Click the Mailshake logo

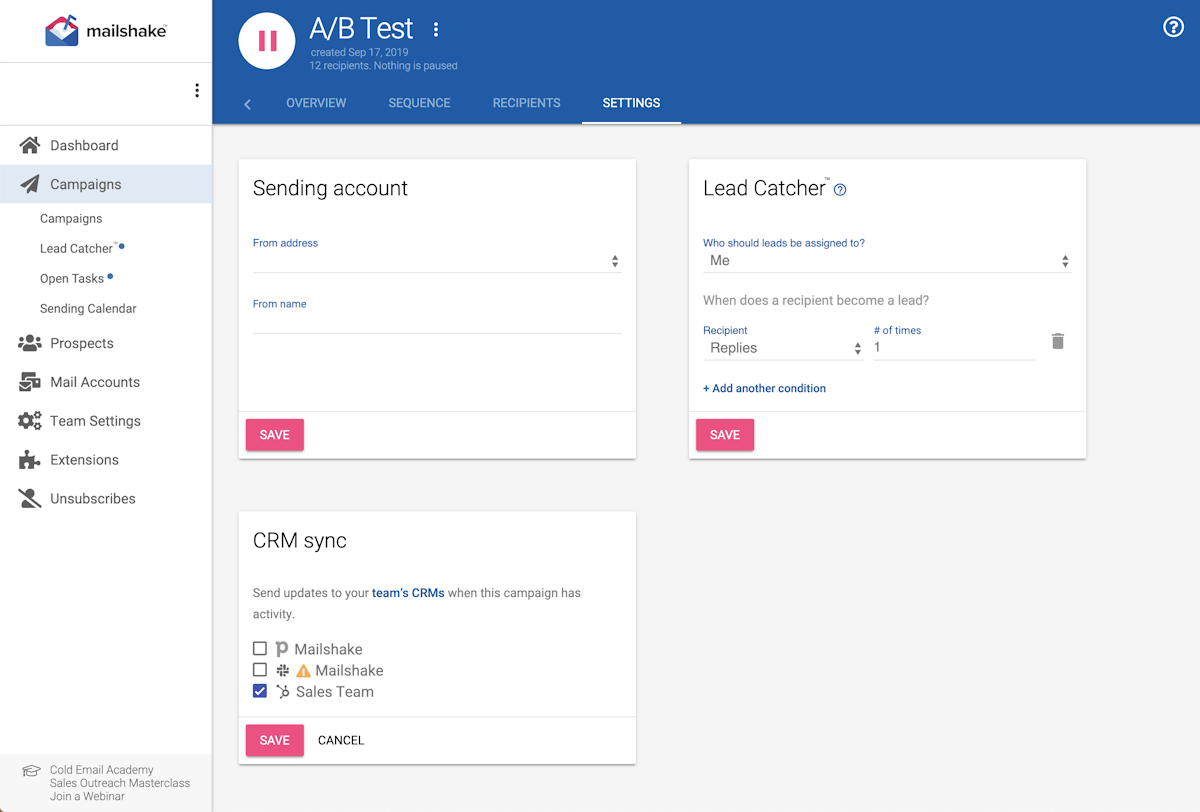pos(106,31)
